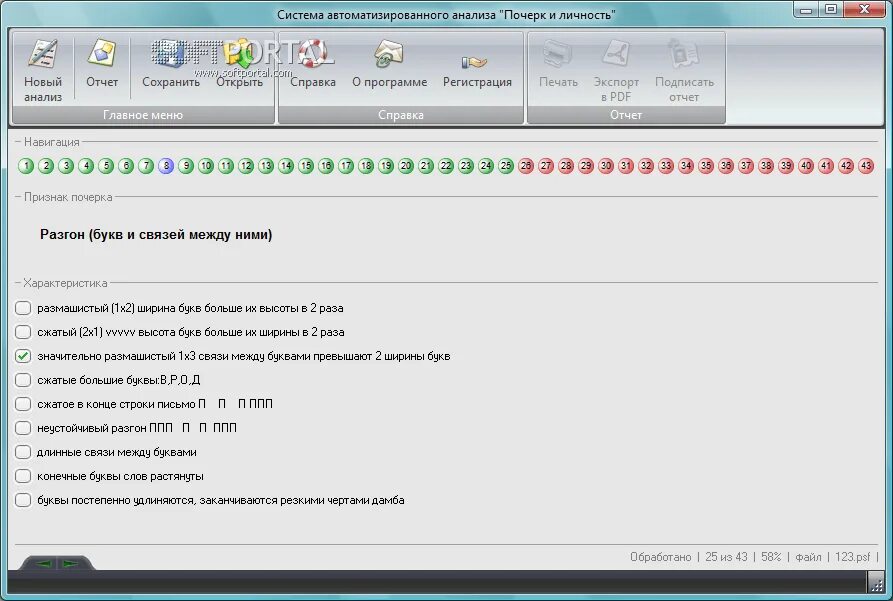Check сжатые большие буквы option
The image size is (893, 601).
tap(23, 380)
